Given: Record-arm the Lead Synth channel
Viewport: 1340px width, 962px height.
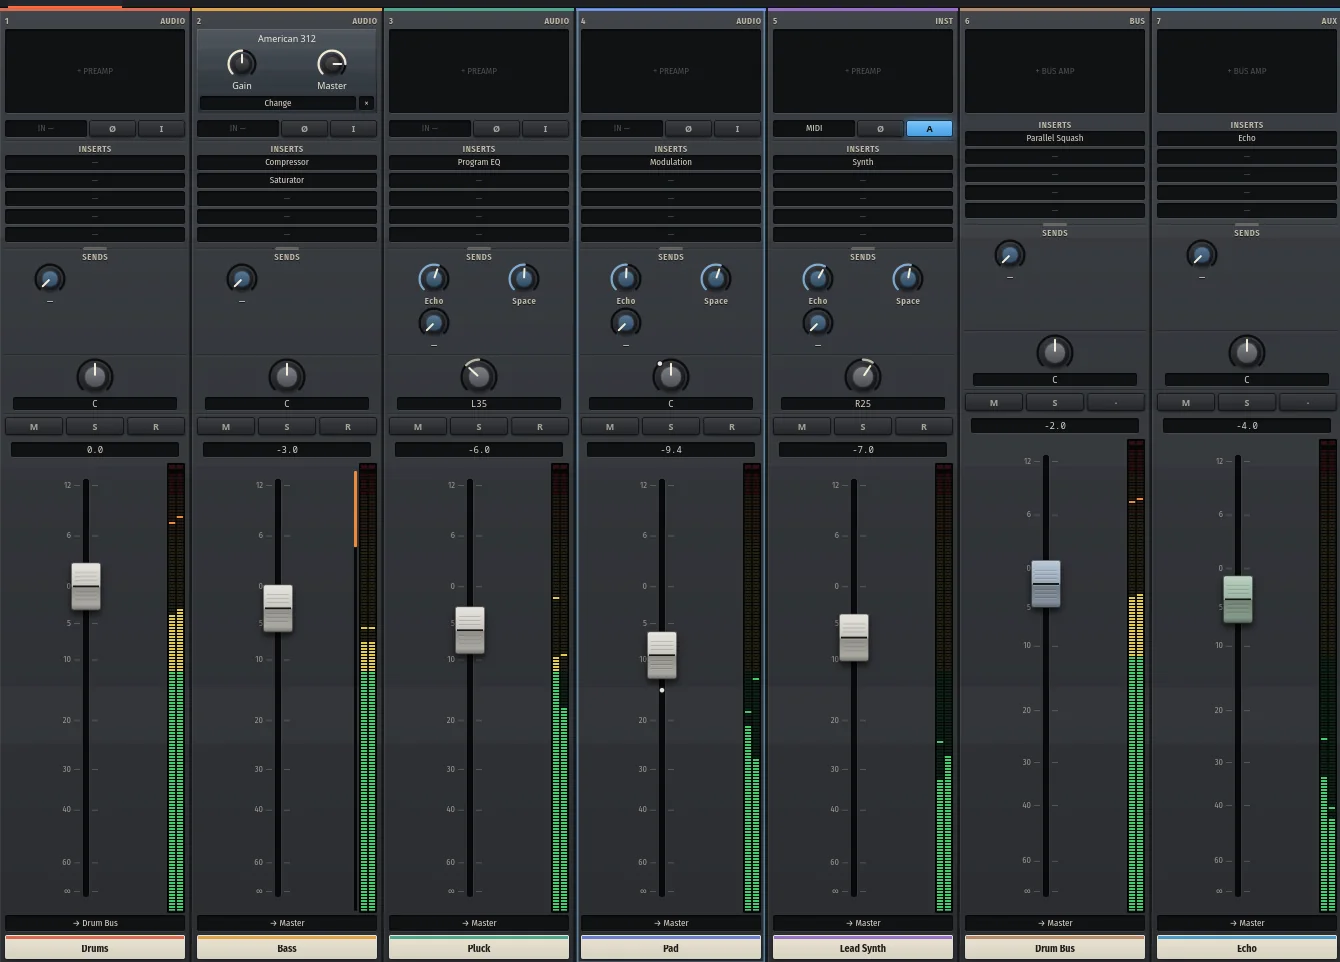Looking at the screenshot, I should (924, 427).
